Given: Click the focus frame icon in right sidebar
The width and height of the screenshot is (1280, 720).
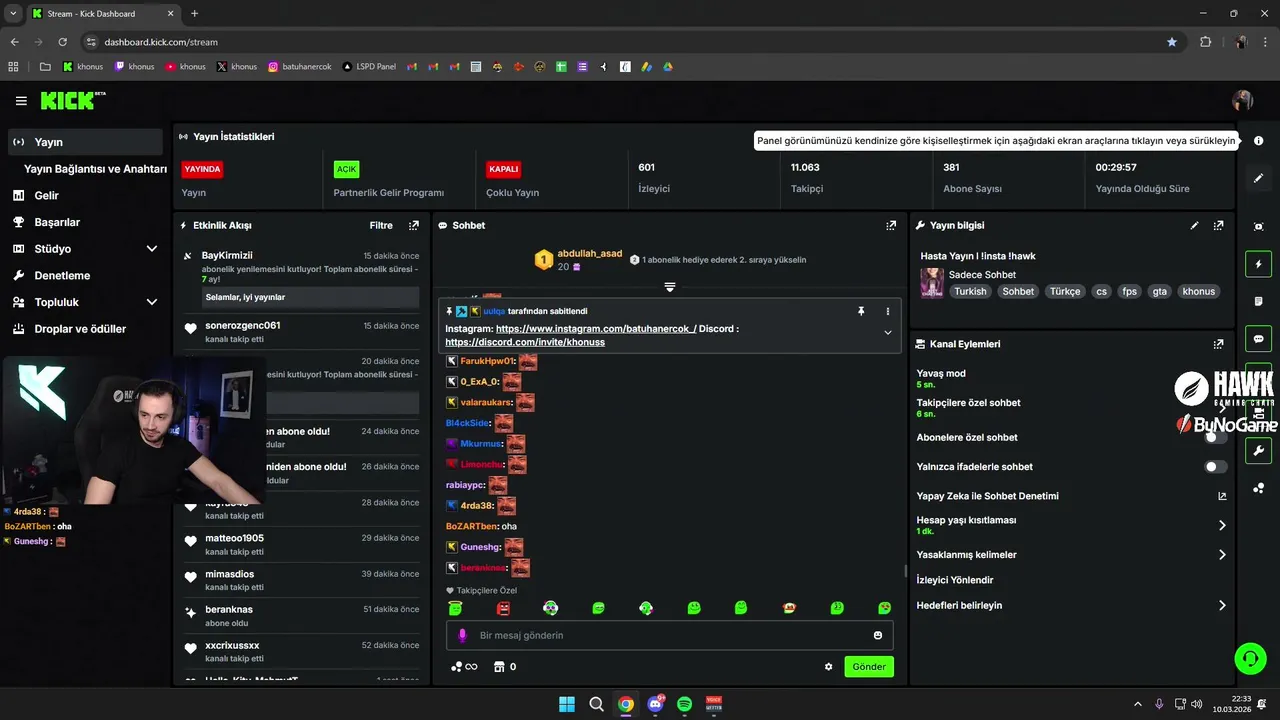Looking at the screenshot, I should (1258, 227).
